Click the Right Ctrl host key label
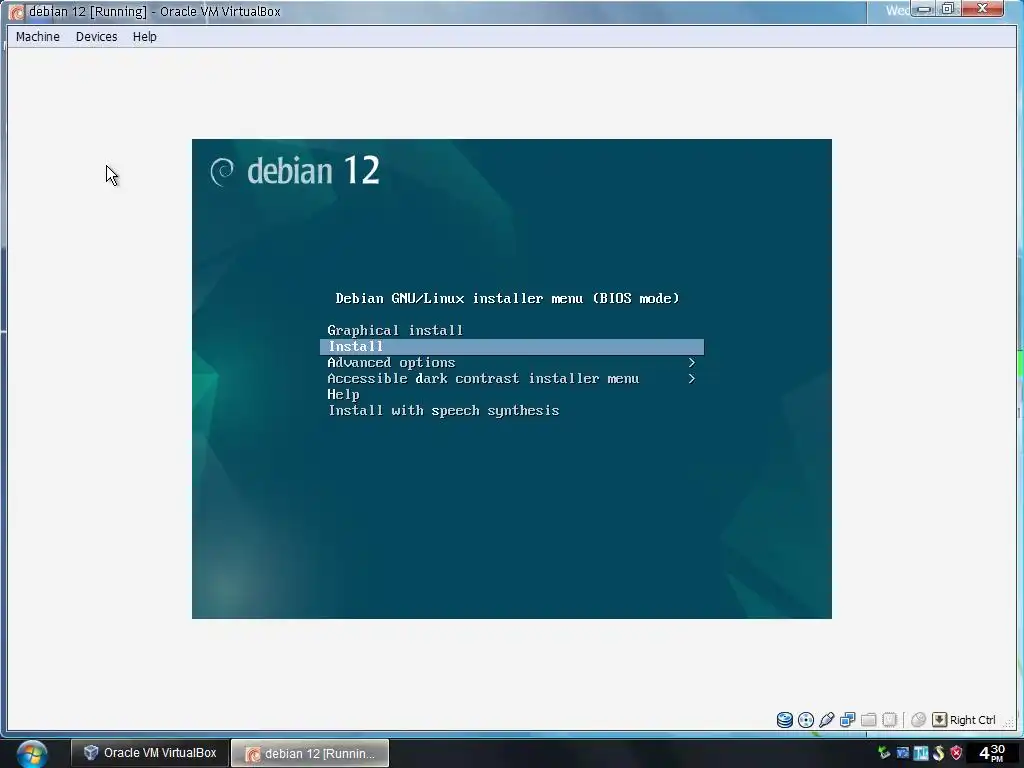Viewport: 1024px width, 768px height. click(x=972, y=720)
